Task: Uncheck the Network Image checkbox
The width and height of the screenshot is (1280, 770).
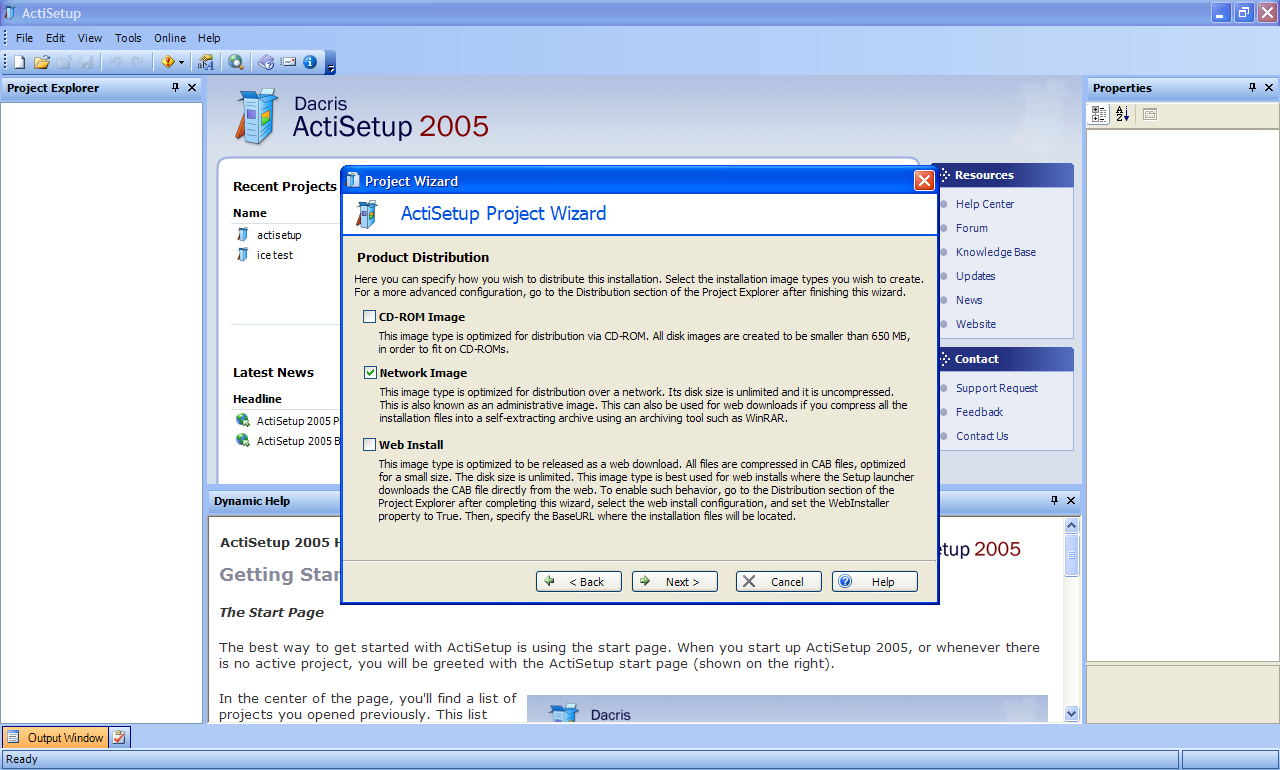Action: point(370,373)
